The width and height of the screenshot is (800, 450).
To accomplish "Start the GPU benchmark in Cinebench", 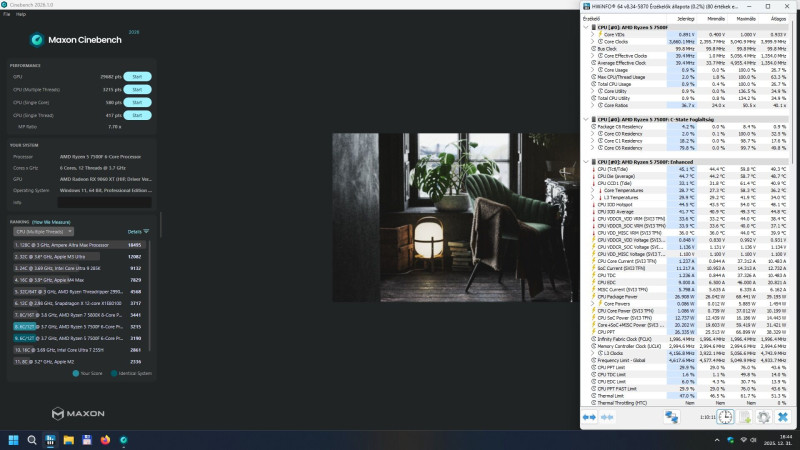I will click(x=137, y=77).
